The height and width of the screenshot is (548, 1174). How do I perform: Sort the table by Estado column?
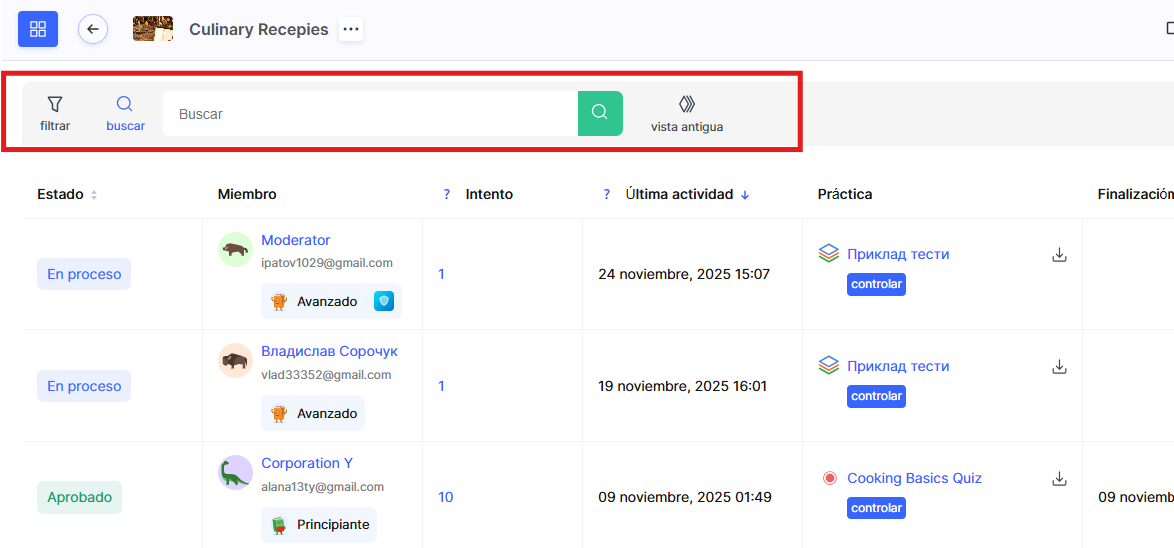[x=94, y=195]
